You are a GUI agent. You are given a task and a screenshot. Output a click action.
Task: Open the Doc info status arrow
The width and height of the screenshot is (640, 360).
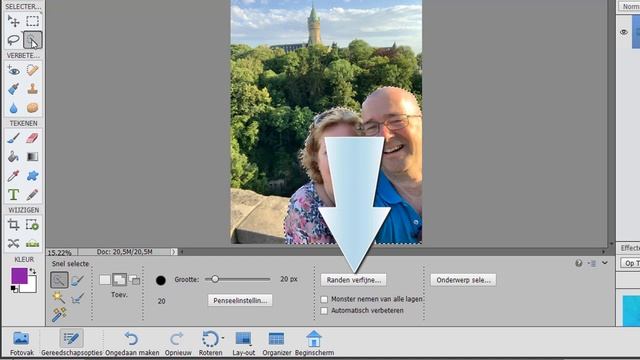173,252
